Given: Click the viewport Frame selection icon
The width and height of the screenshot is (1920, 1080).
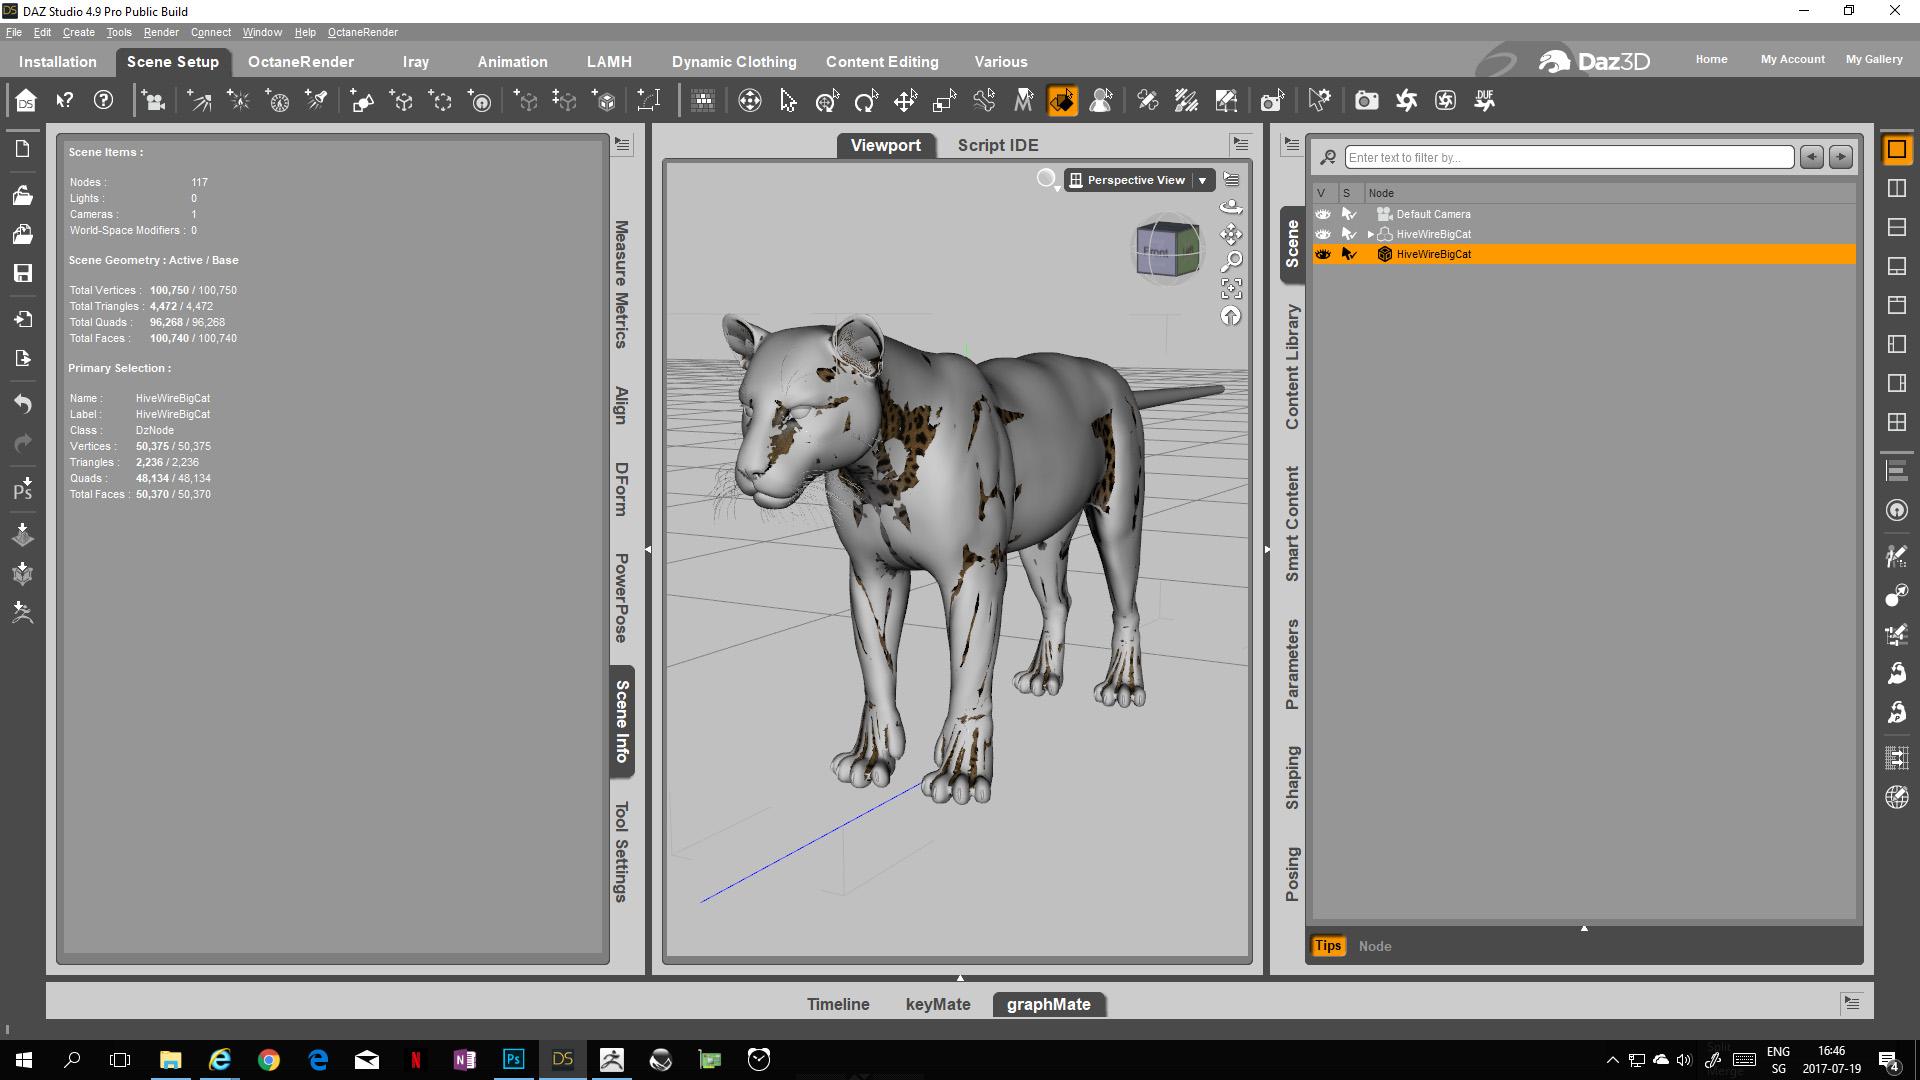Looking at the screenshot, I should click(x=1231, y=289).
